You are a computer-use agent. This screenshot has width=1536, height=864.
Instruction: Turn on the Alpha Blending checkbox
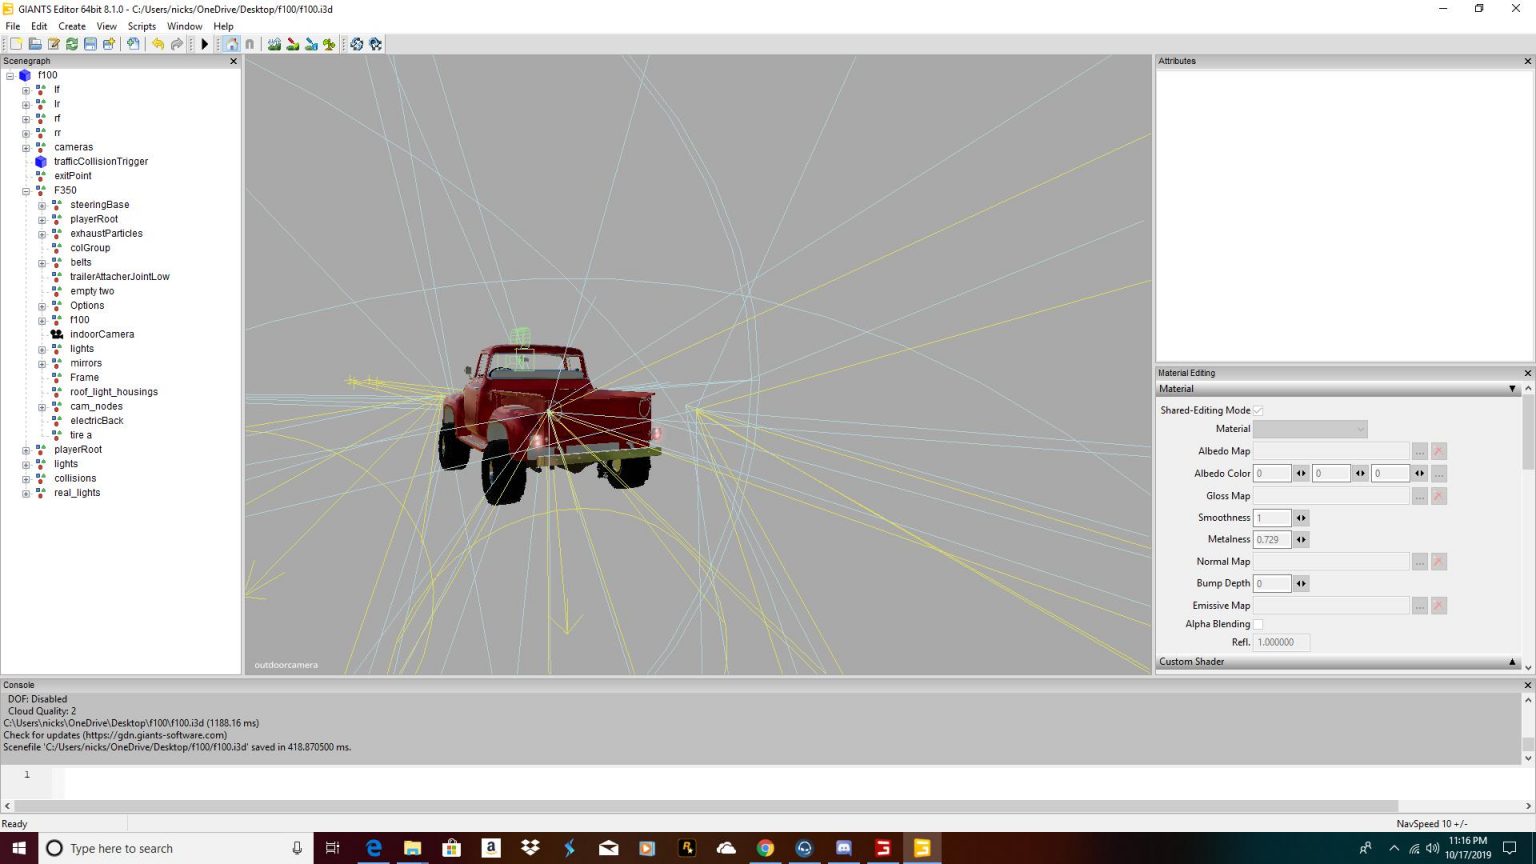point(1258,623)
